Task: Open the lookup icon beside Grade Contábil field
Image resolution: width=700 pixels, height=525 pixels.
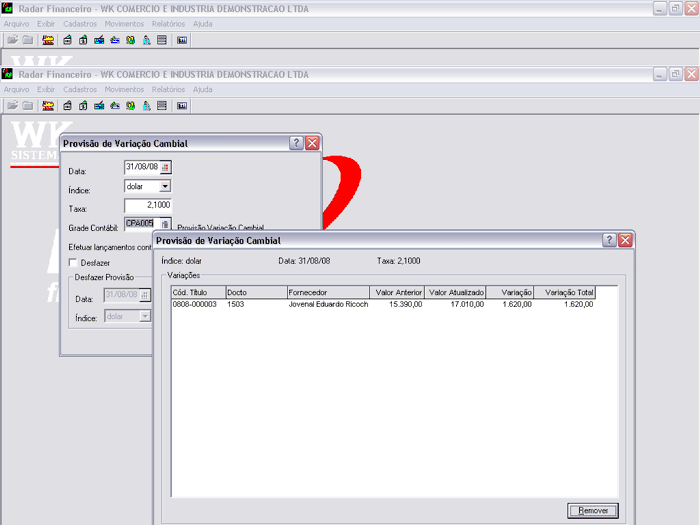Action: 166,224
